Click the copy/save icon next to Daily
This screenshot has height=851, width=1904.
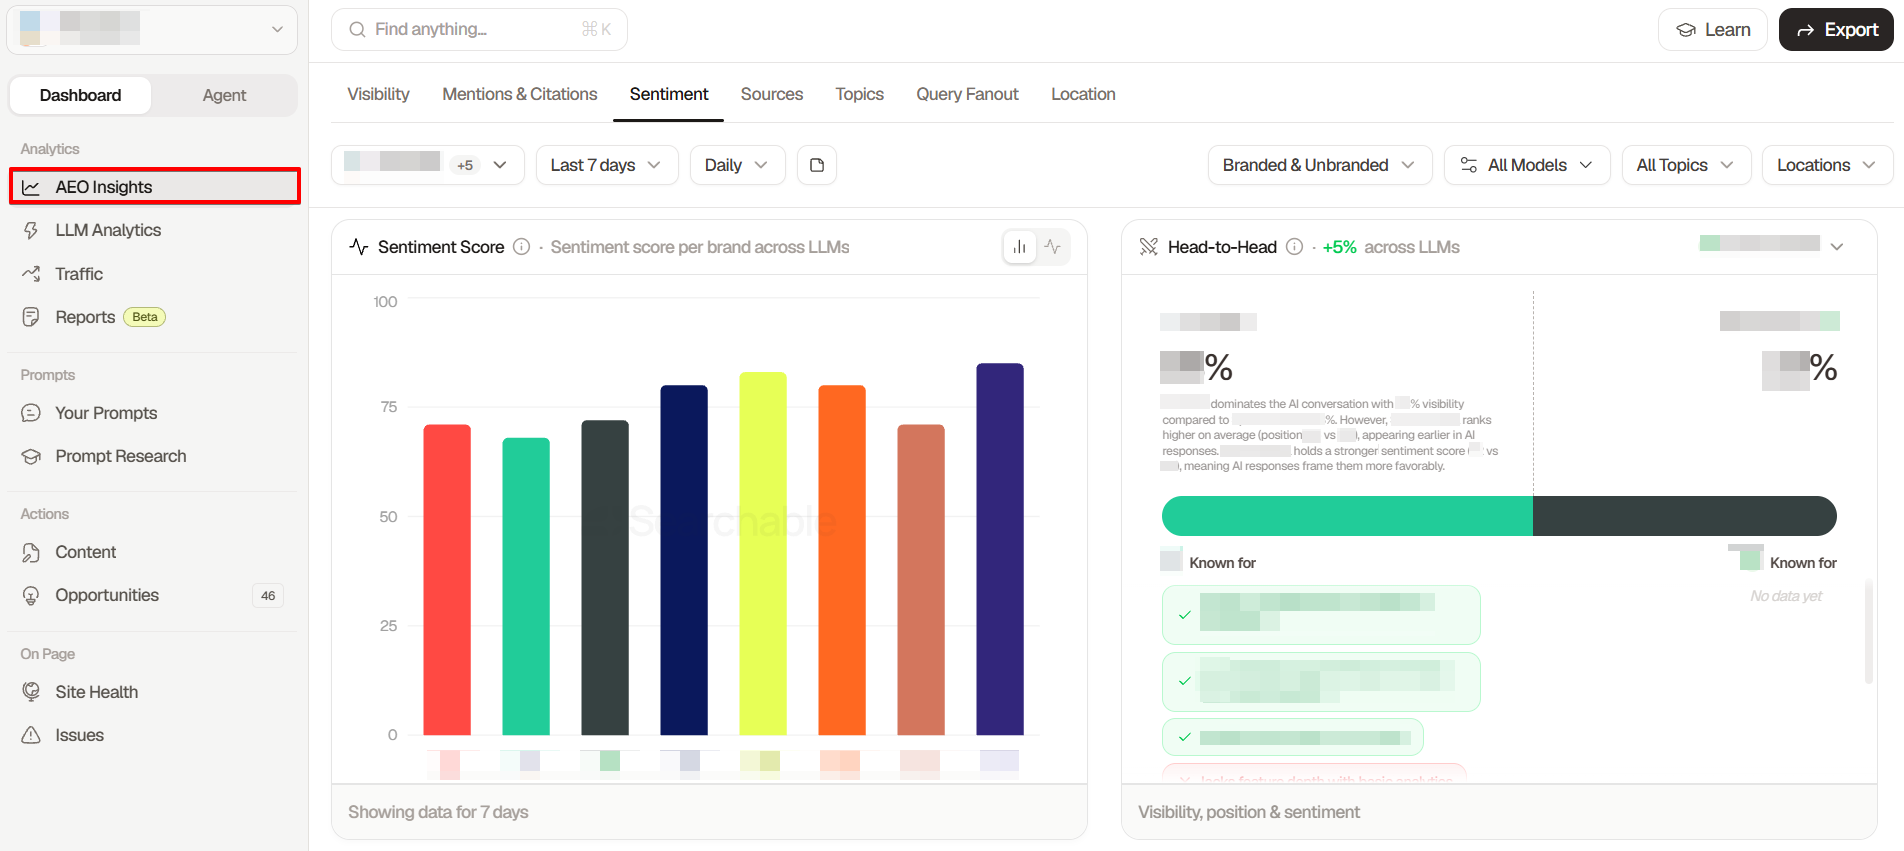(x=817, y=165)
